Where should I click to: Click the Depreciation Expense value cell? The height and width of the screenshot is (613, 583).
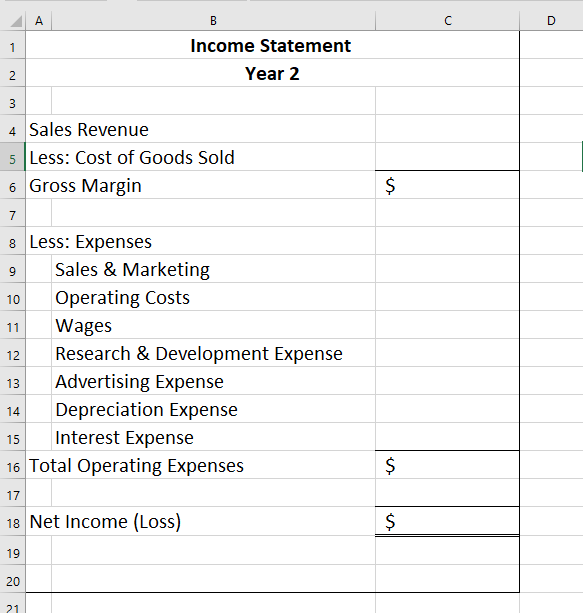click(x=448, y=409)
